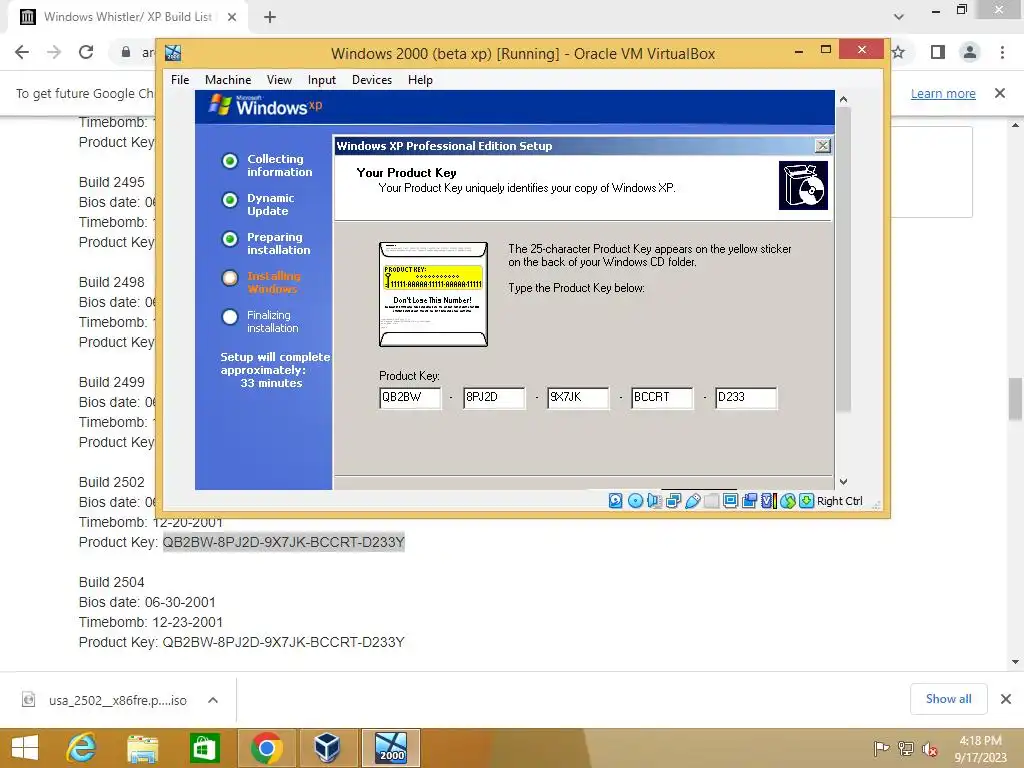Go back in Chrome browser
This screenshot has height=768, width=1024.
22,52
